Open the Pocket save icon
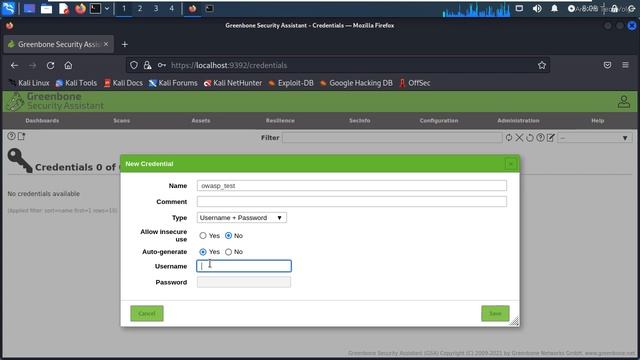The width and height of the screenshot is (640, 360). pos(607,65)
